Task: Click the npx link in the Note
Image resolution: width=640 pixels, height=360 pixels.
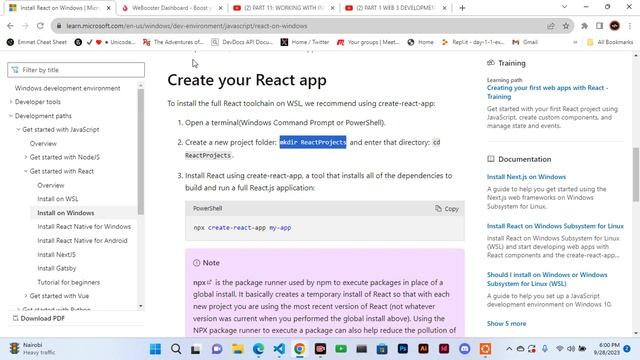Action: pos(202,282)
